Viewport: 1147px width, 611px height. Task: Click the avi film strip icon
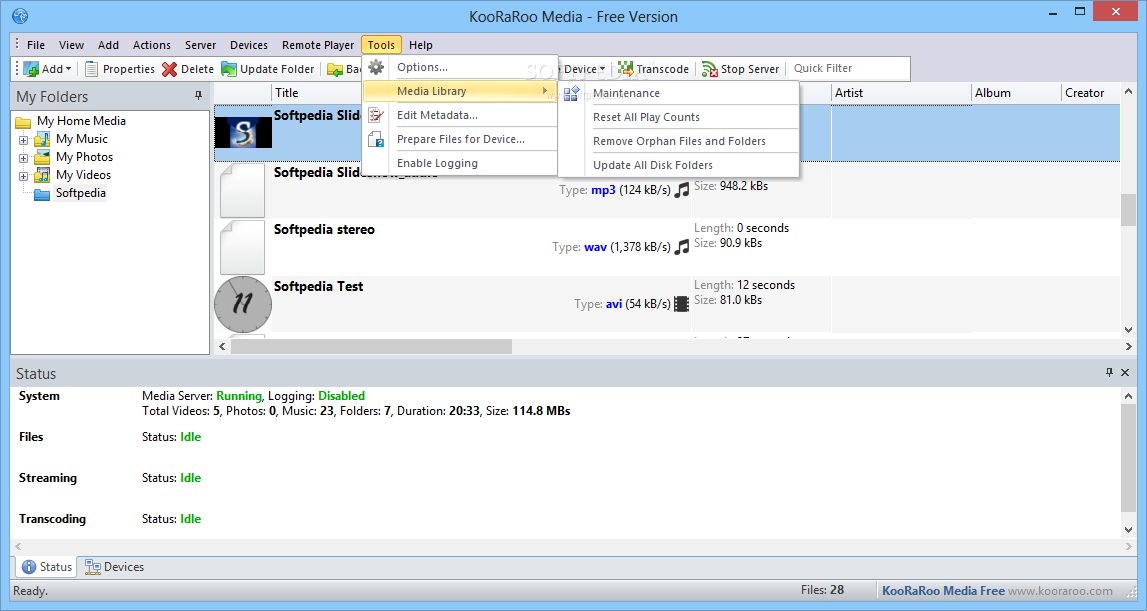point(681,304)
